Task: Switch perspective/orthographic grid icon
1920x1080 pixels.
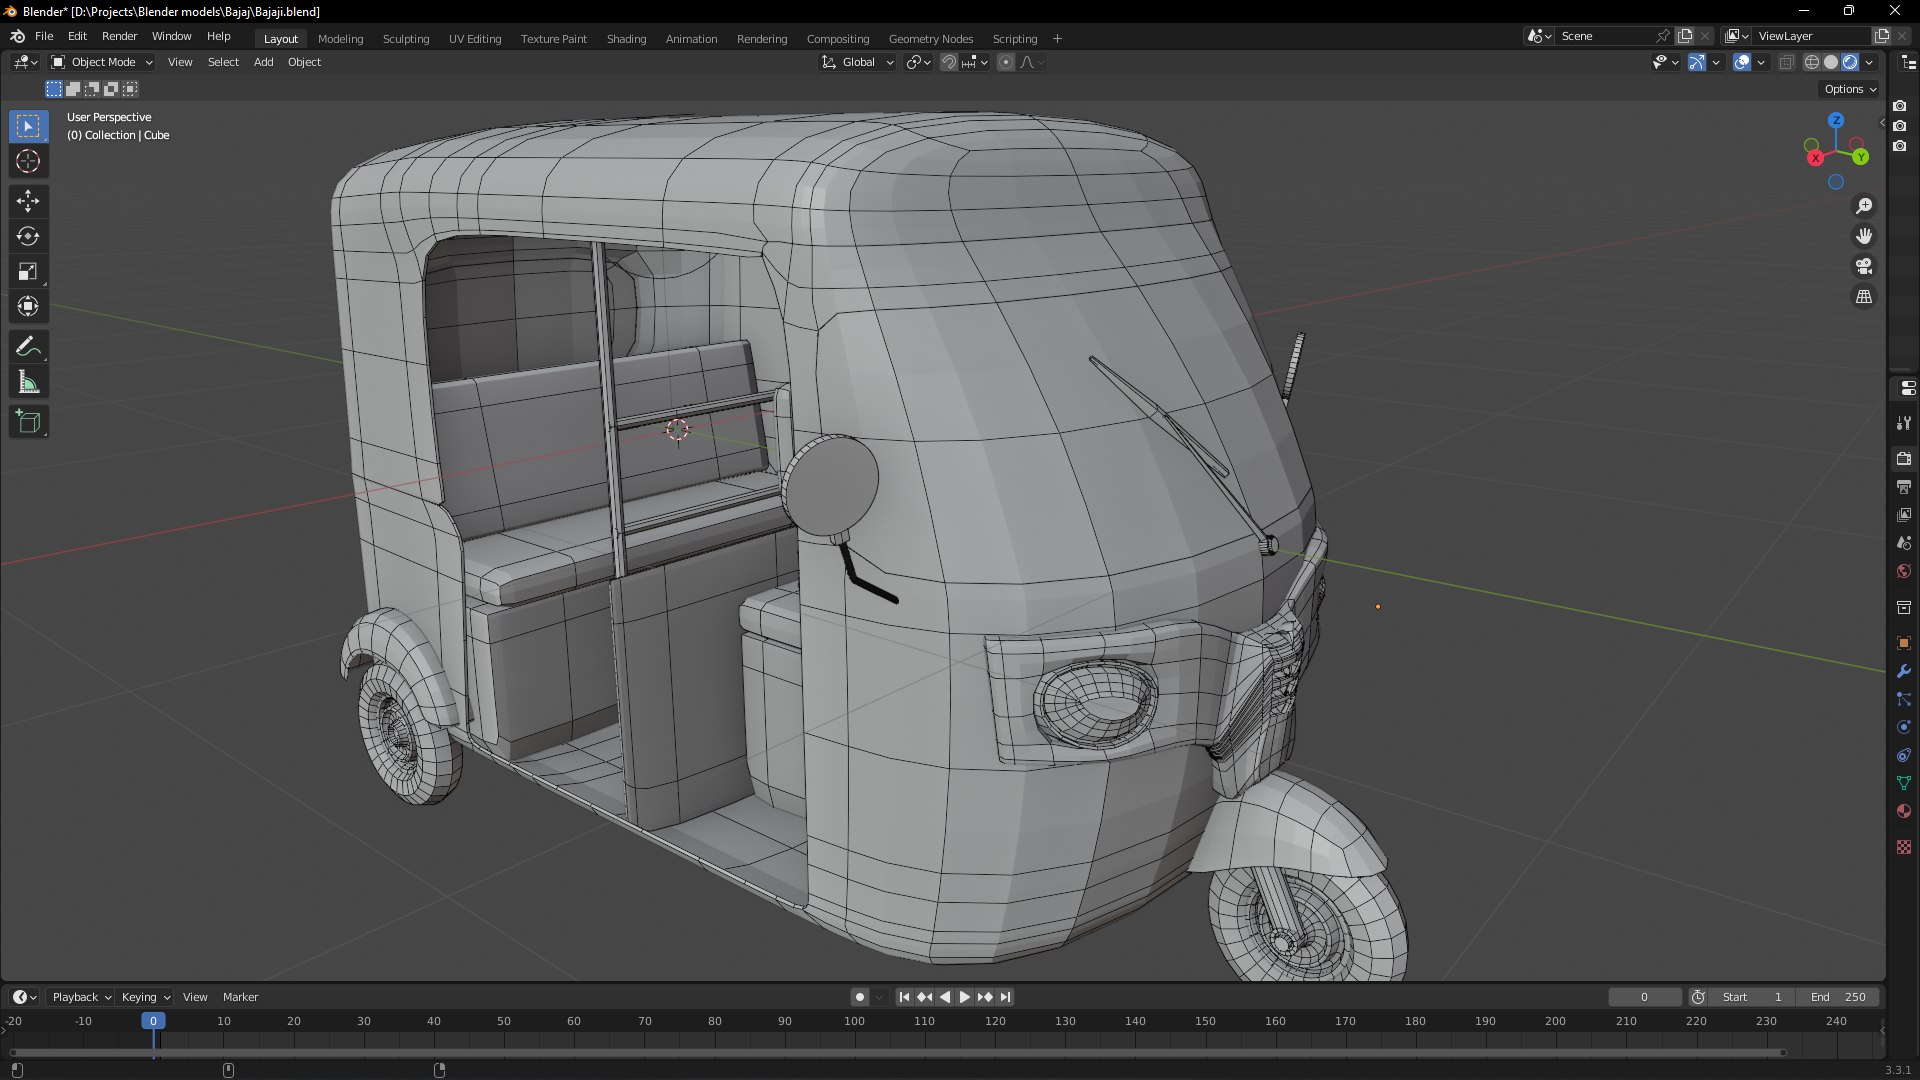Action: tap(1864, 297)
